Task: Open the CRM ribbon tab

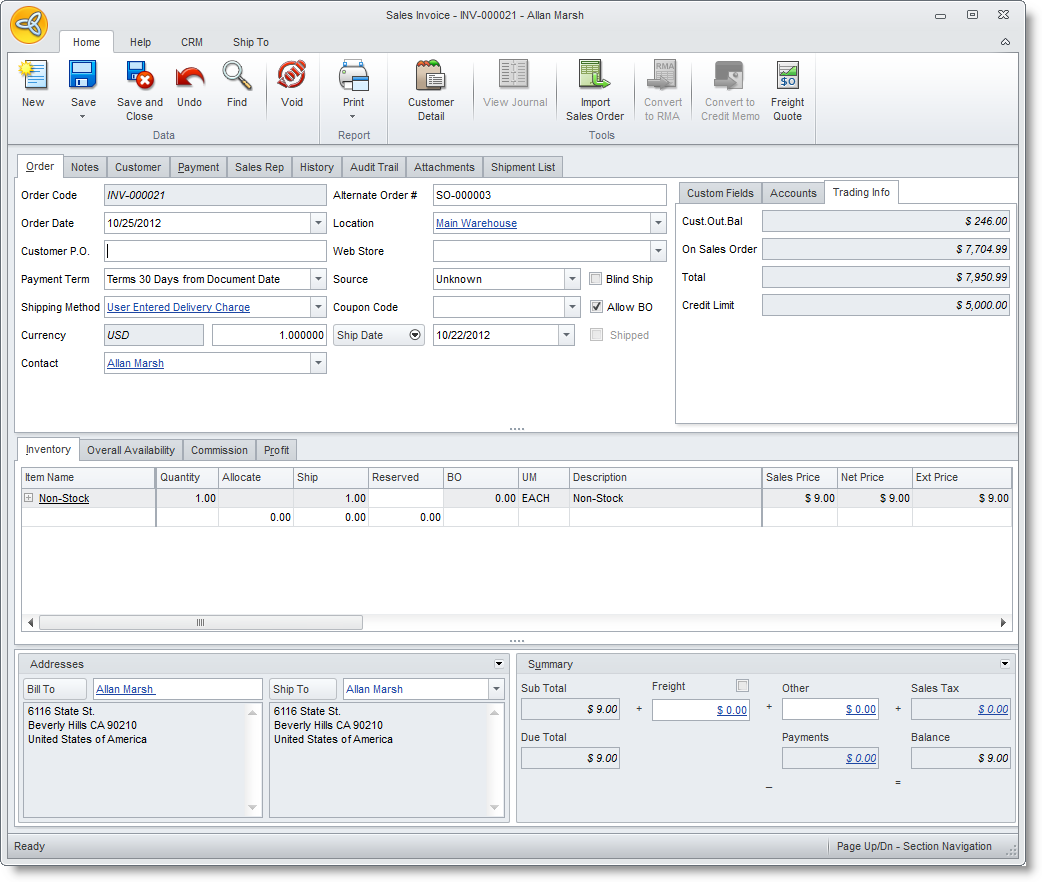Action: click(191, 42)
